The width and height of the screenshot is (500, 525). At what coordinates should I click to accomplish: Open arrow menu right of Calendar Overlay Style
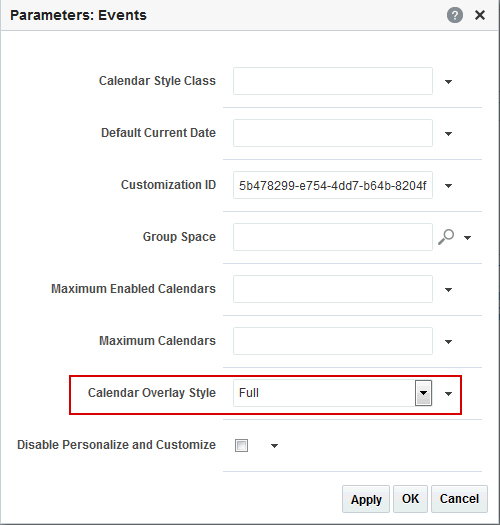[448, 394]
